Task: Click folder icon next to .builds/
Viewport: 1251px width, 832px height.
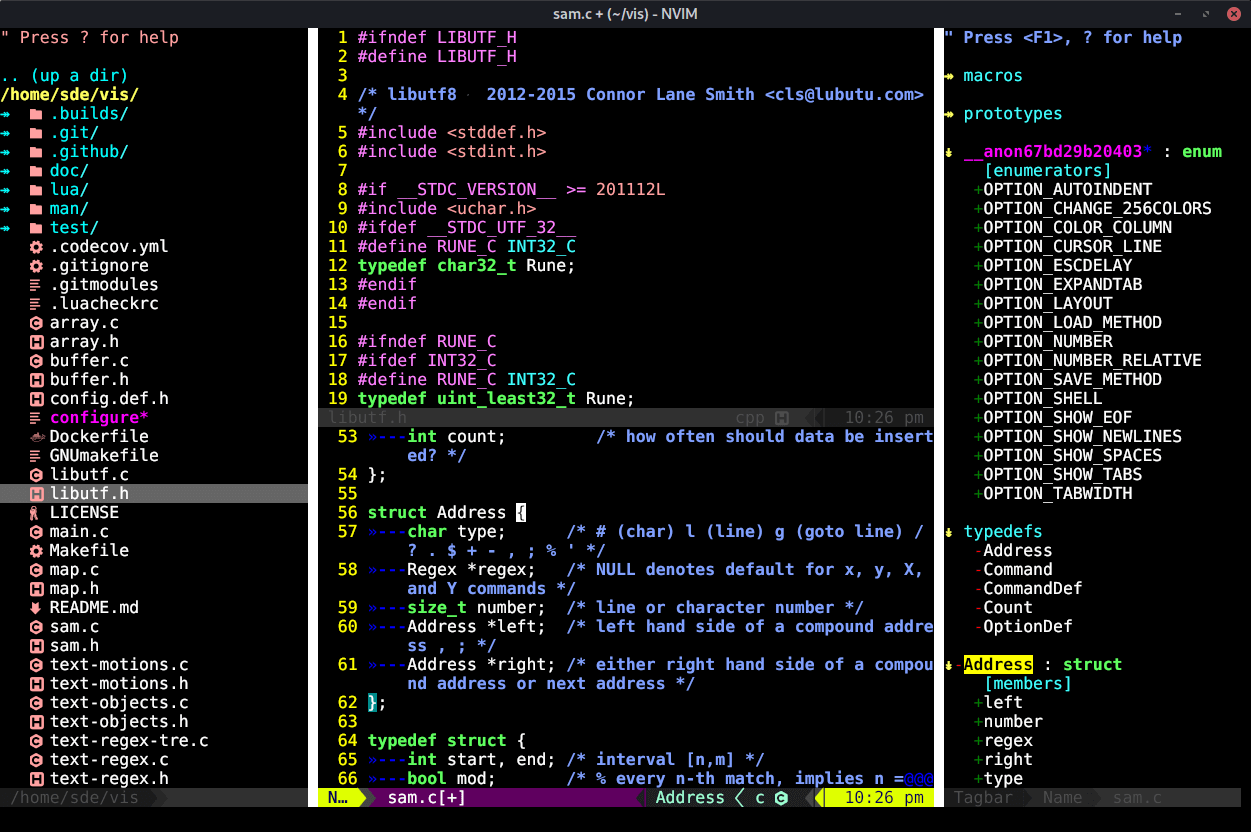Action: tap(36, 114)
